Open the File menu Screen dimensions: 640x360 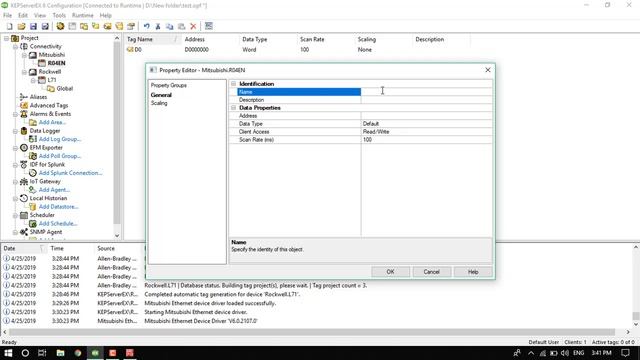pyautogui.click(x=7, y=15)
